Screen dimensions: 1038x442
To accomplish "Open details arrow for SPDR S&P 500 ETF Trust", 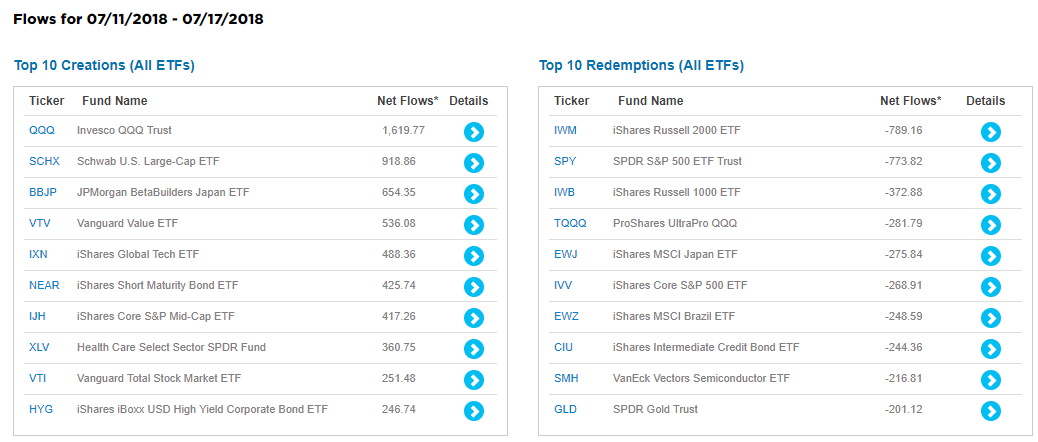I will 990,163.
